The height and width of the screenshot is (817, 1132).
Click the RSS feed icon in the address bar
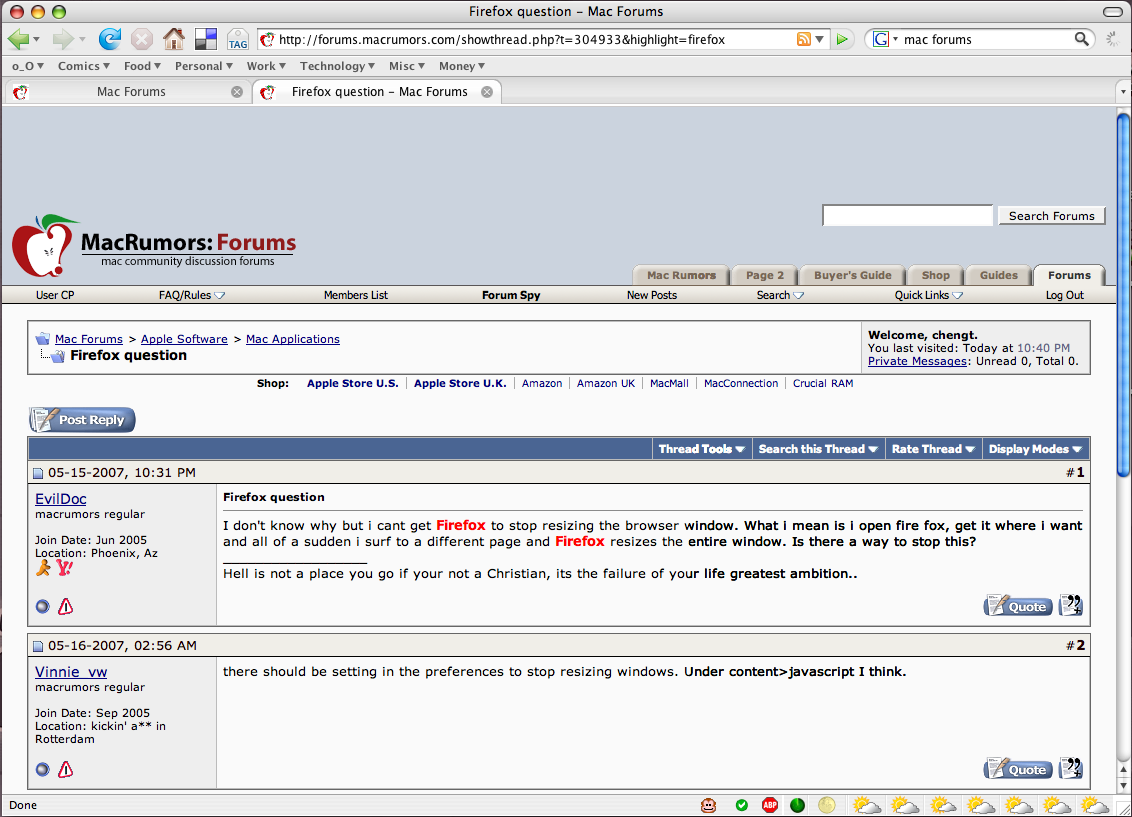tap(804, 39)
